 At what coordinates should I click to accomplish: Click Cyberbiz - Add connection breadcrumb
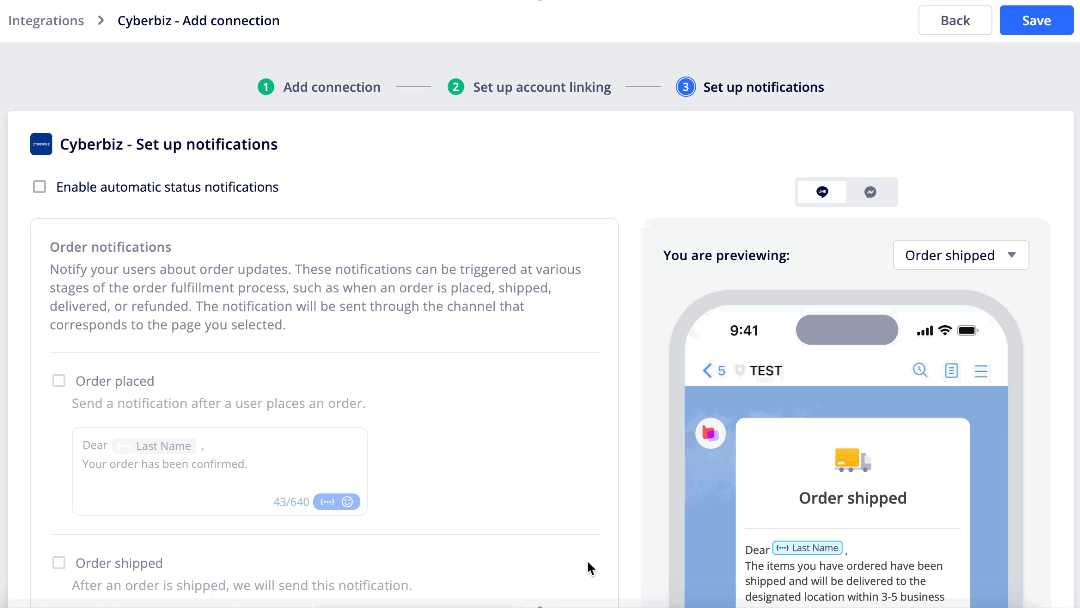(198, 21)
